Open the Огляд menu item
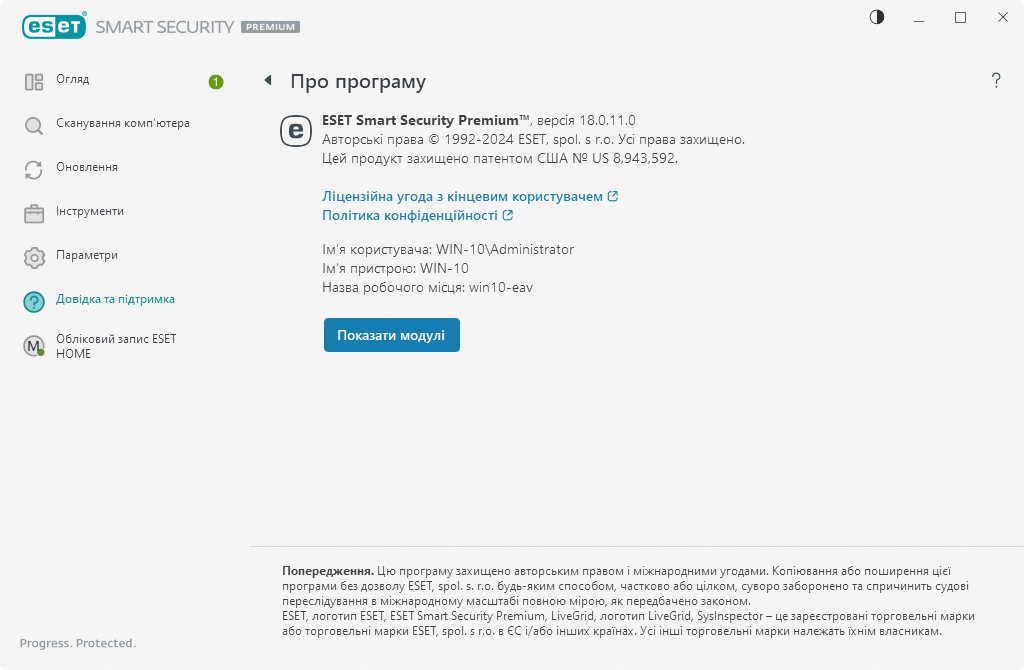The width and height of the screenshot is (1024, 670). click(73, 79)
